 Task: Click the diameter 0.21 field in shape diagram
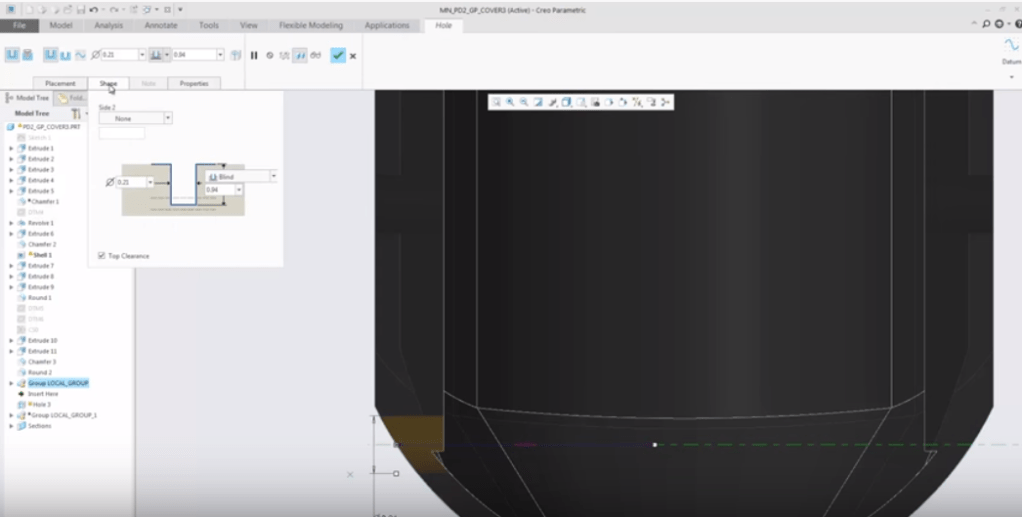coord(130,182)
